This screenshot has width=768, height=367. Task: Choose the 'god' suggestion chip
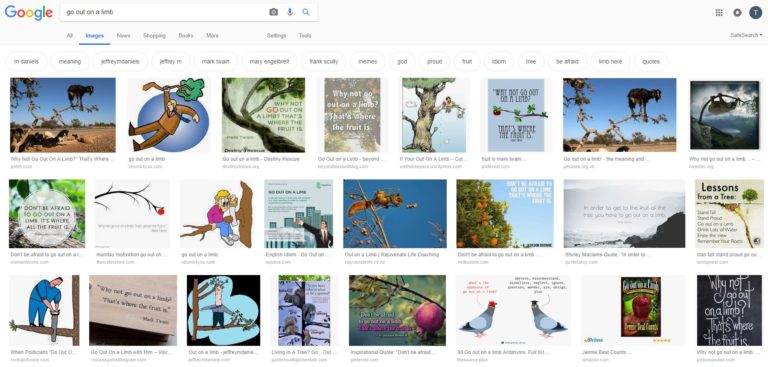click(402, 62)
